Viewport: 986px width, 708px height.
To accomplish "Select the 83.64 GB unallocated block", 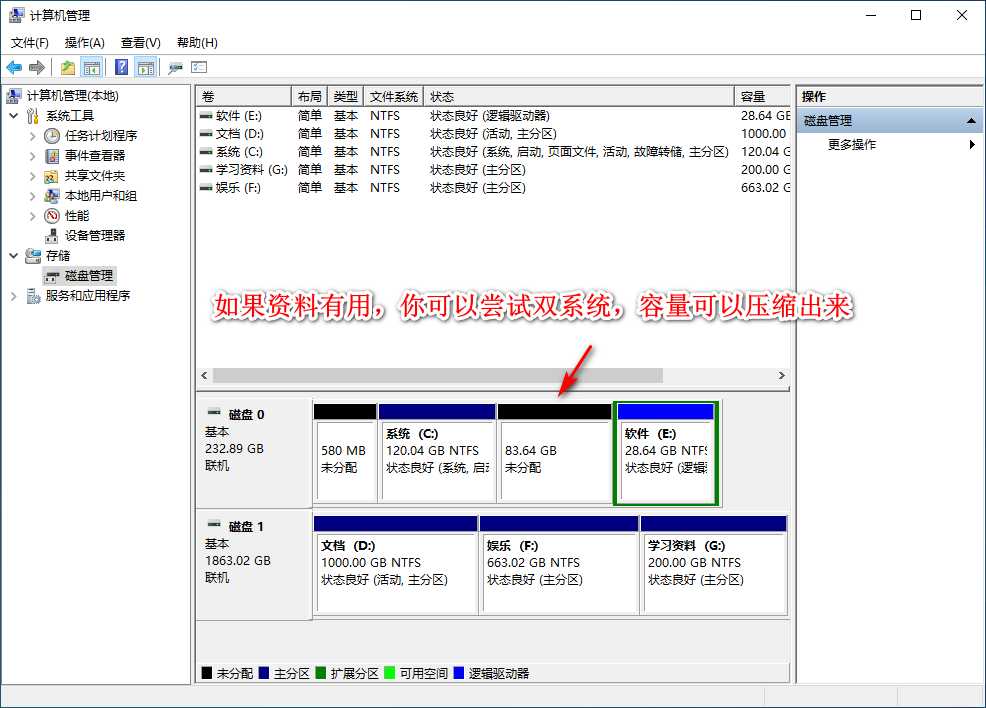I will coord(554,453).
